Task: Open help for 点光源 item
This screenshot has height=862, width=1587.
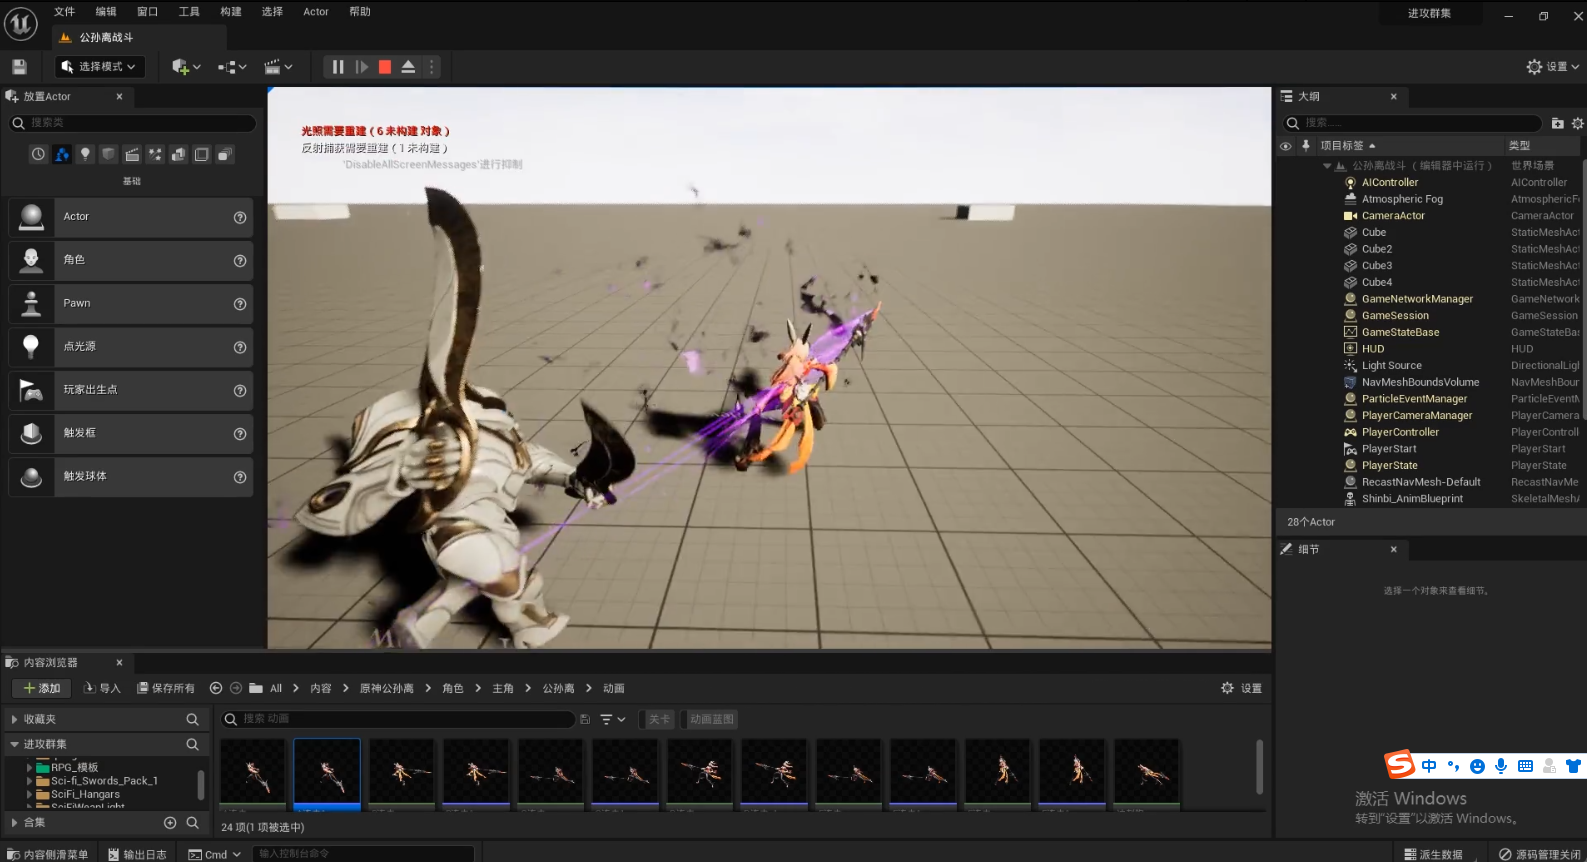Action: (240, 347)
